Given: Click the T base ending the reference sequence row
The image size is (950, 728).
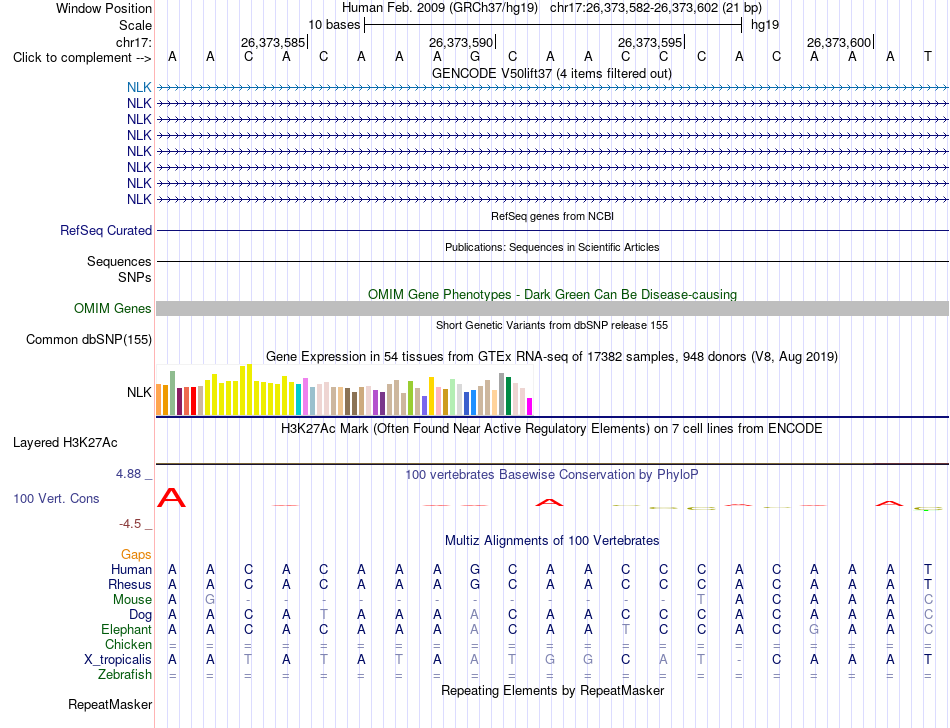Looking at the screenshot, I should 928,56.
